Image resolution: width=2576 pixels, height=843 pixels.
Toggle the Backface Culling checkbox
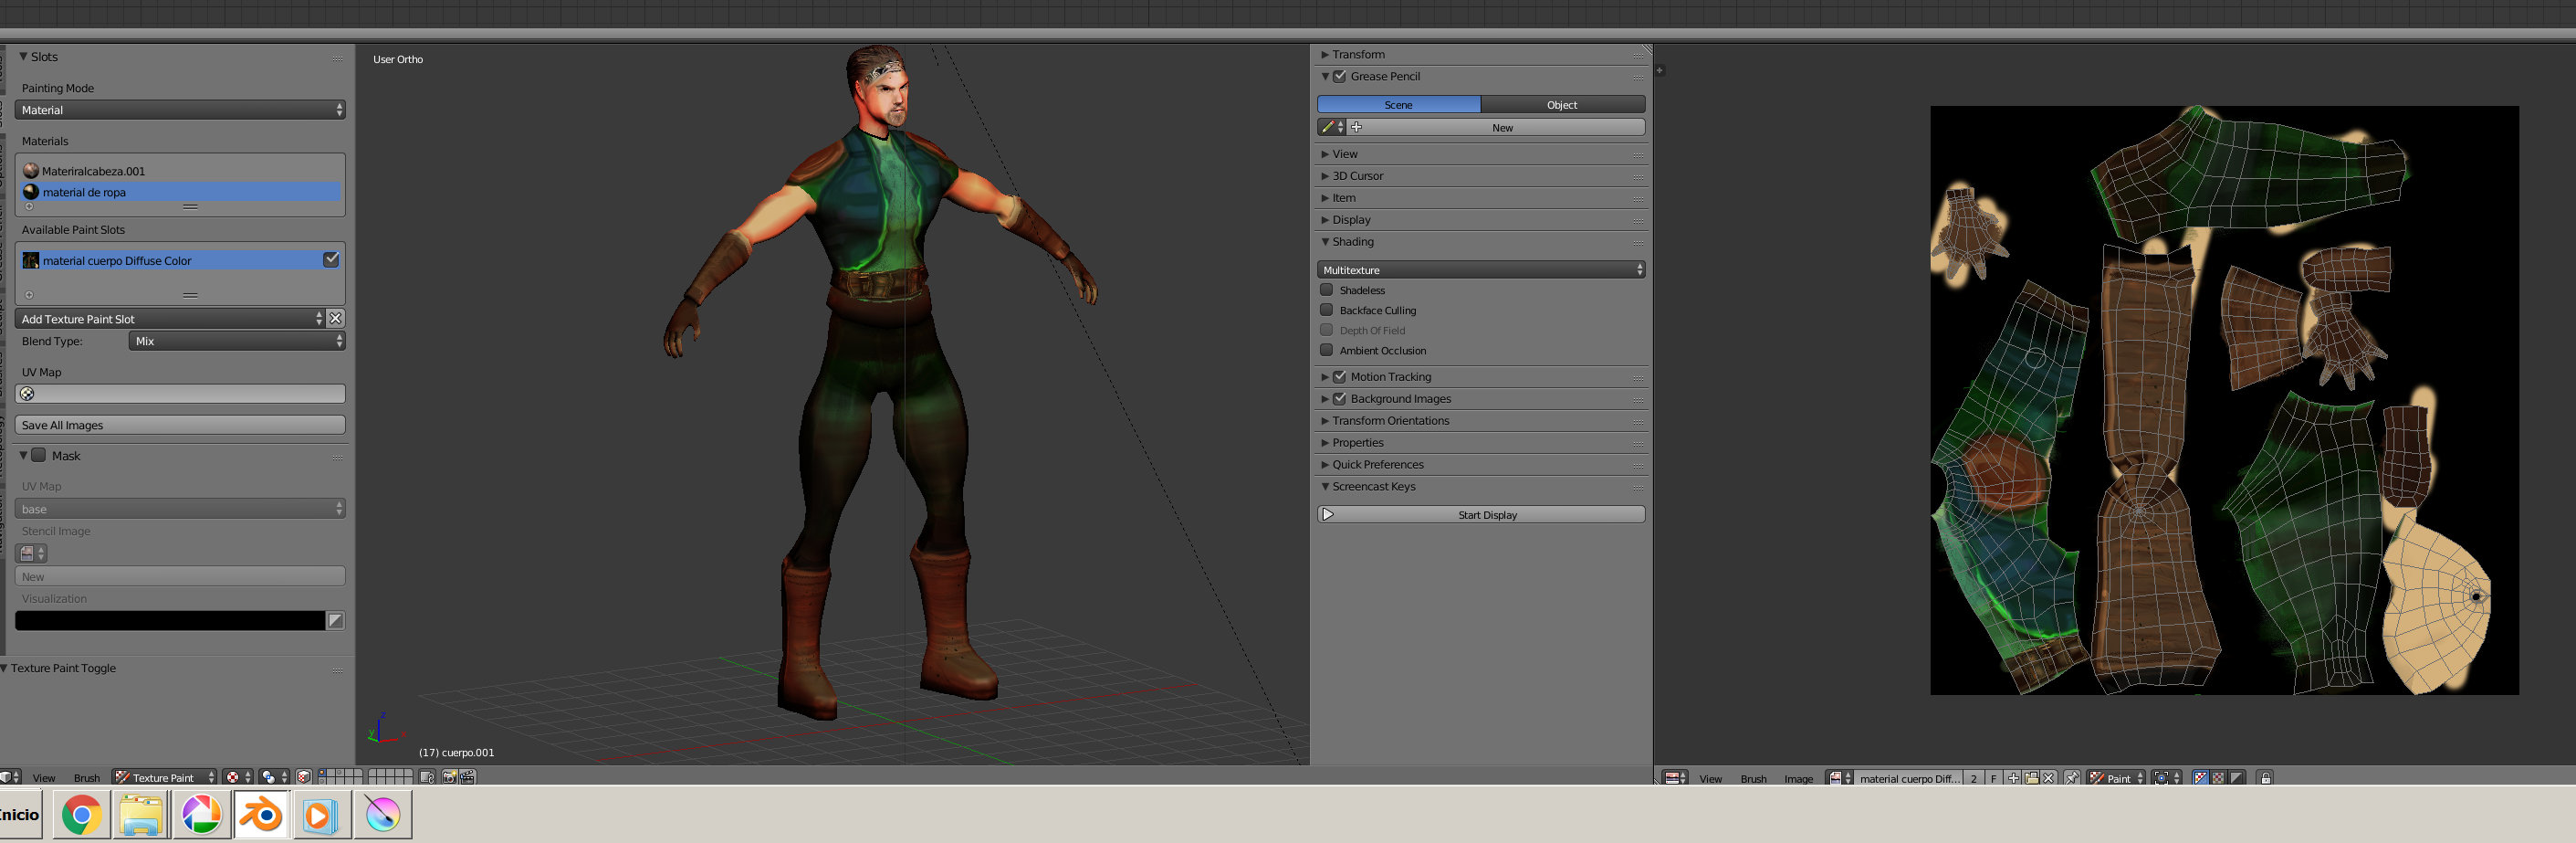point(1326,310)
